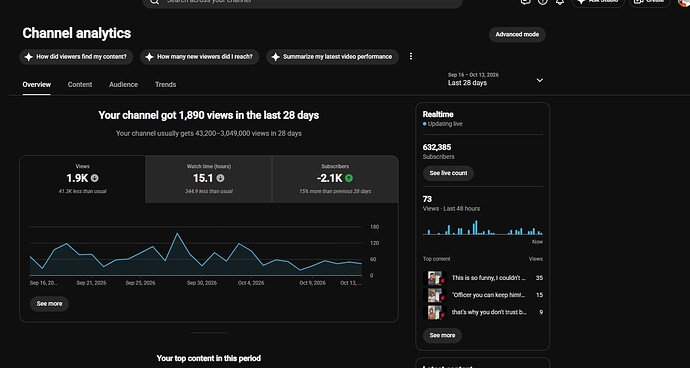690x368 pixels.
Task: Click the '41.3K less than usual' note
Action: pyautogui.click(x=82, y=191)
